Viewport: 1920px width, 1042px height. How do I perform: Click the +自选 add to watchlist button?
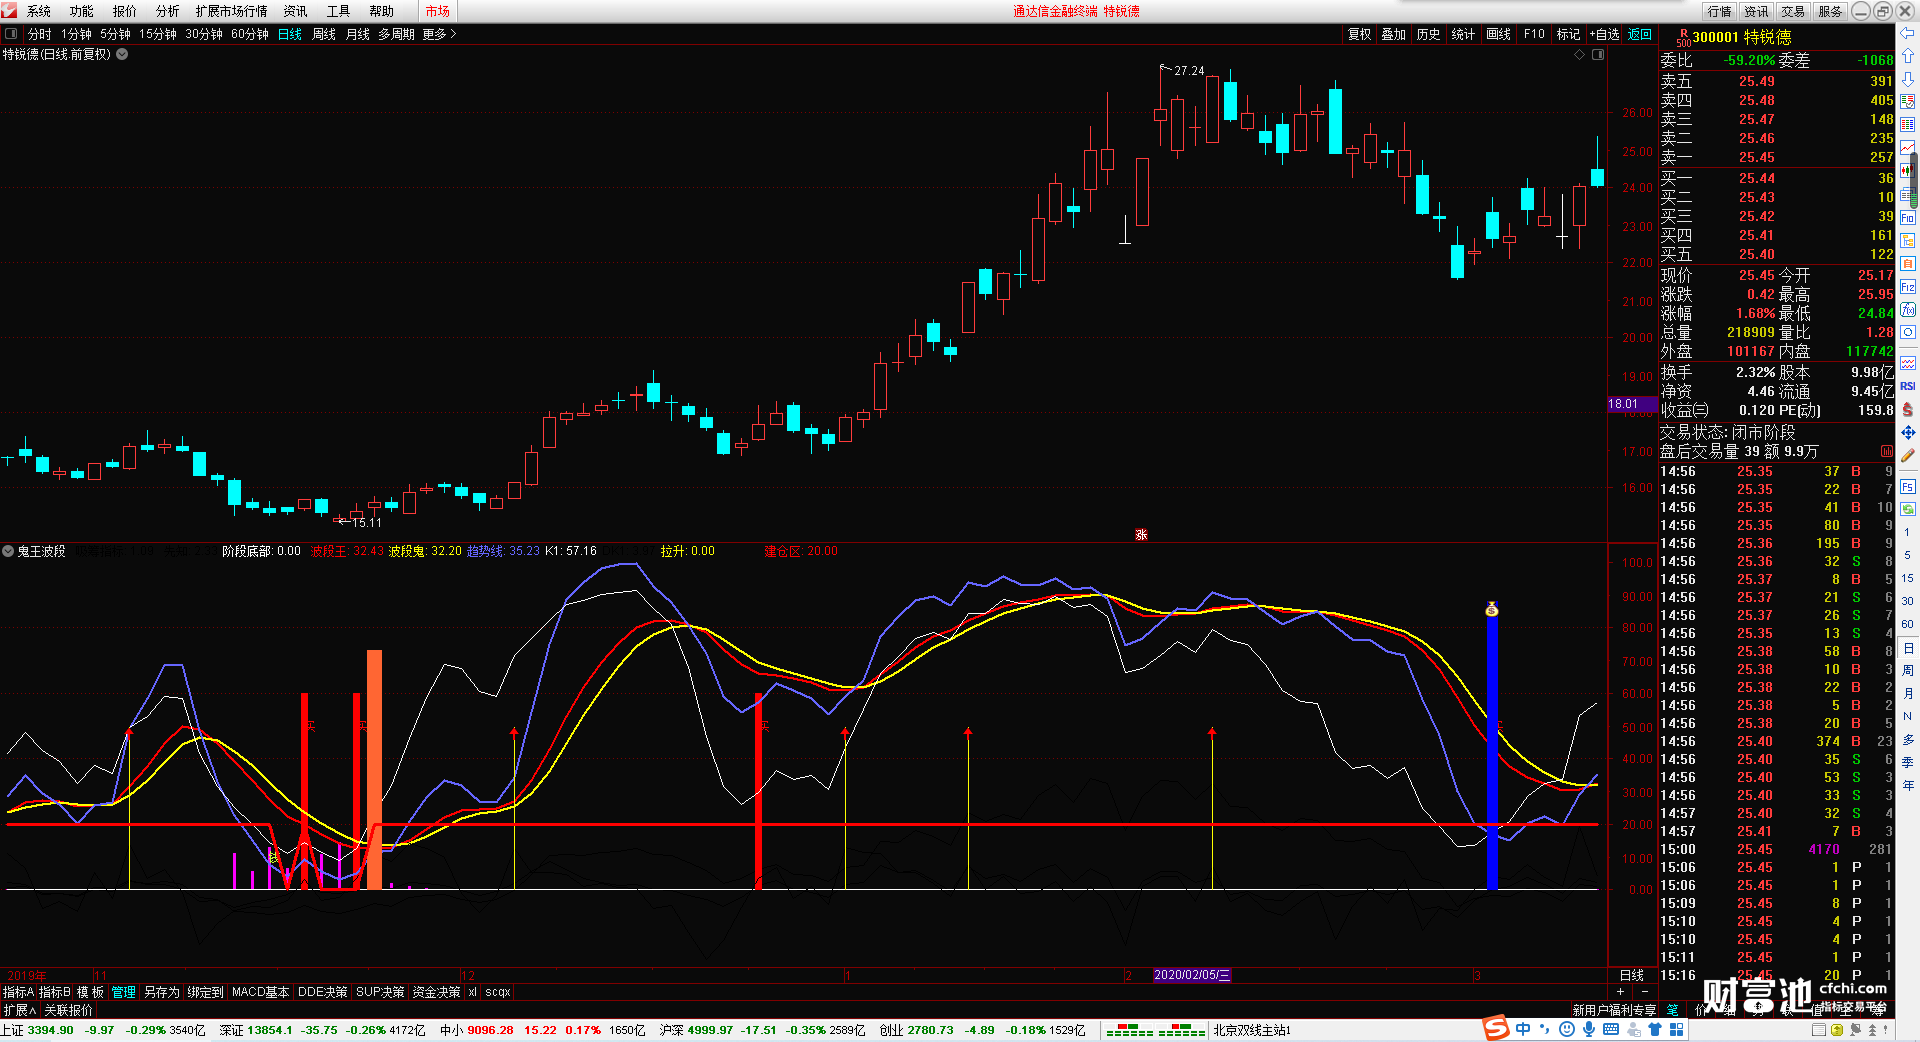tap(1604, 34)
